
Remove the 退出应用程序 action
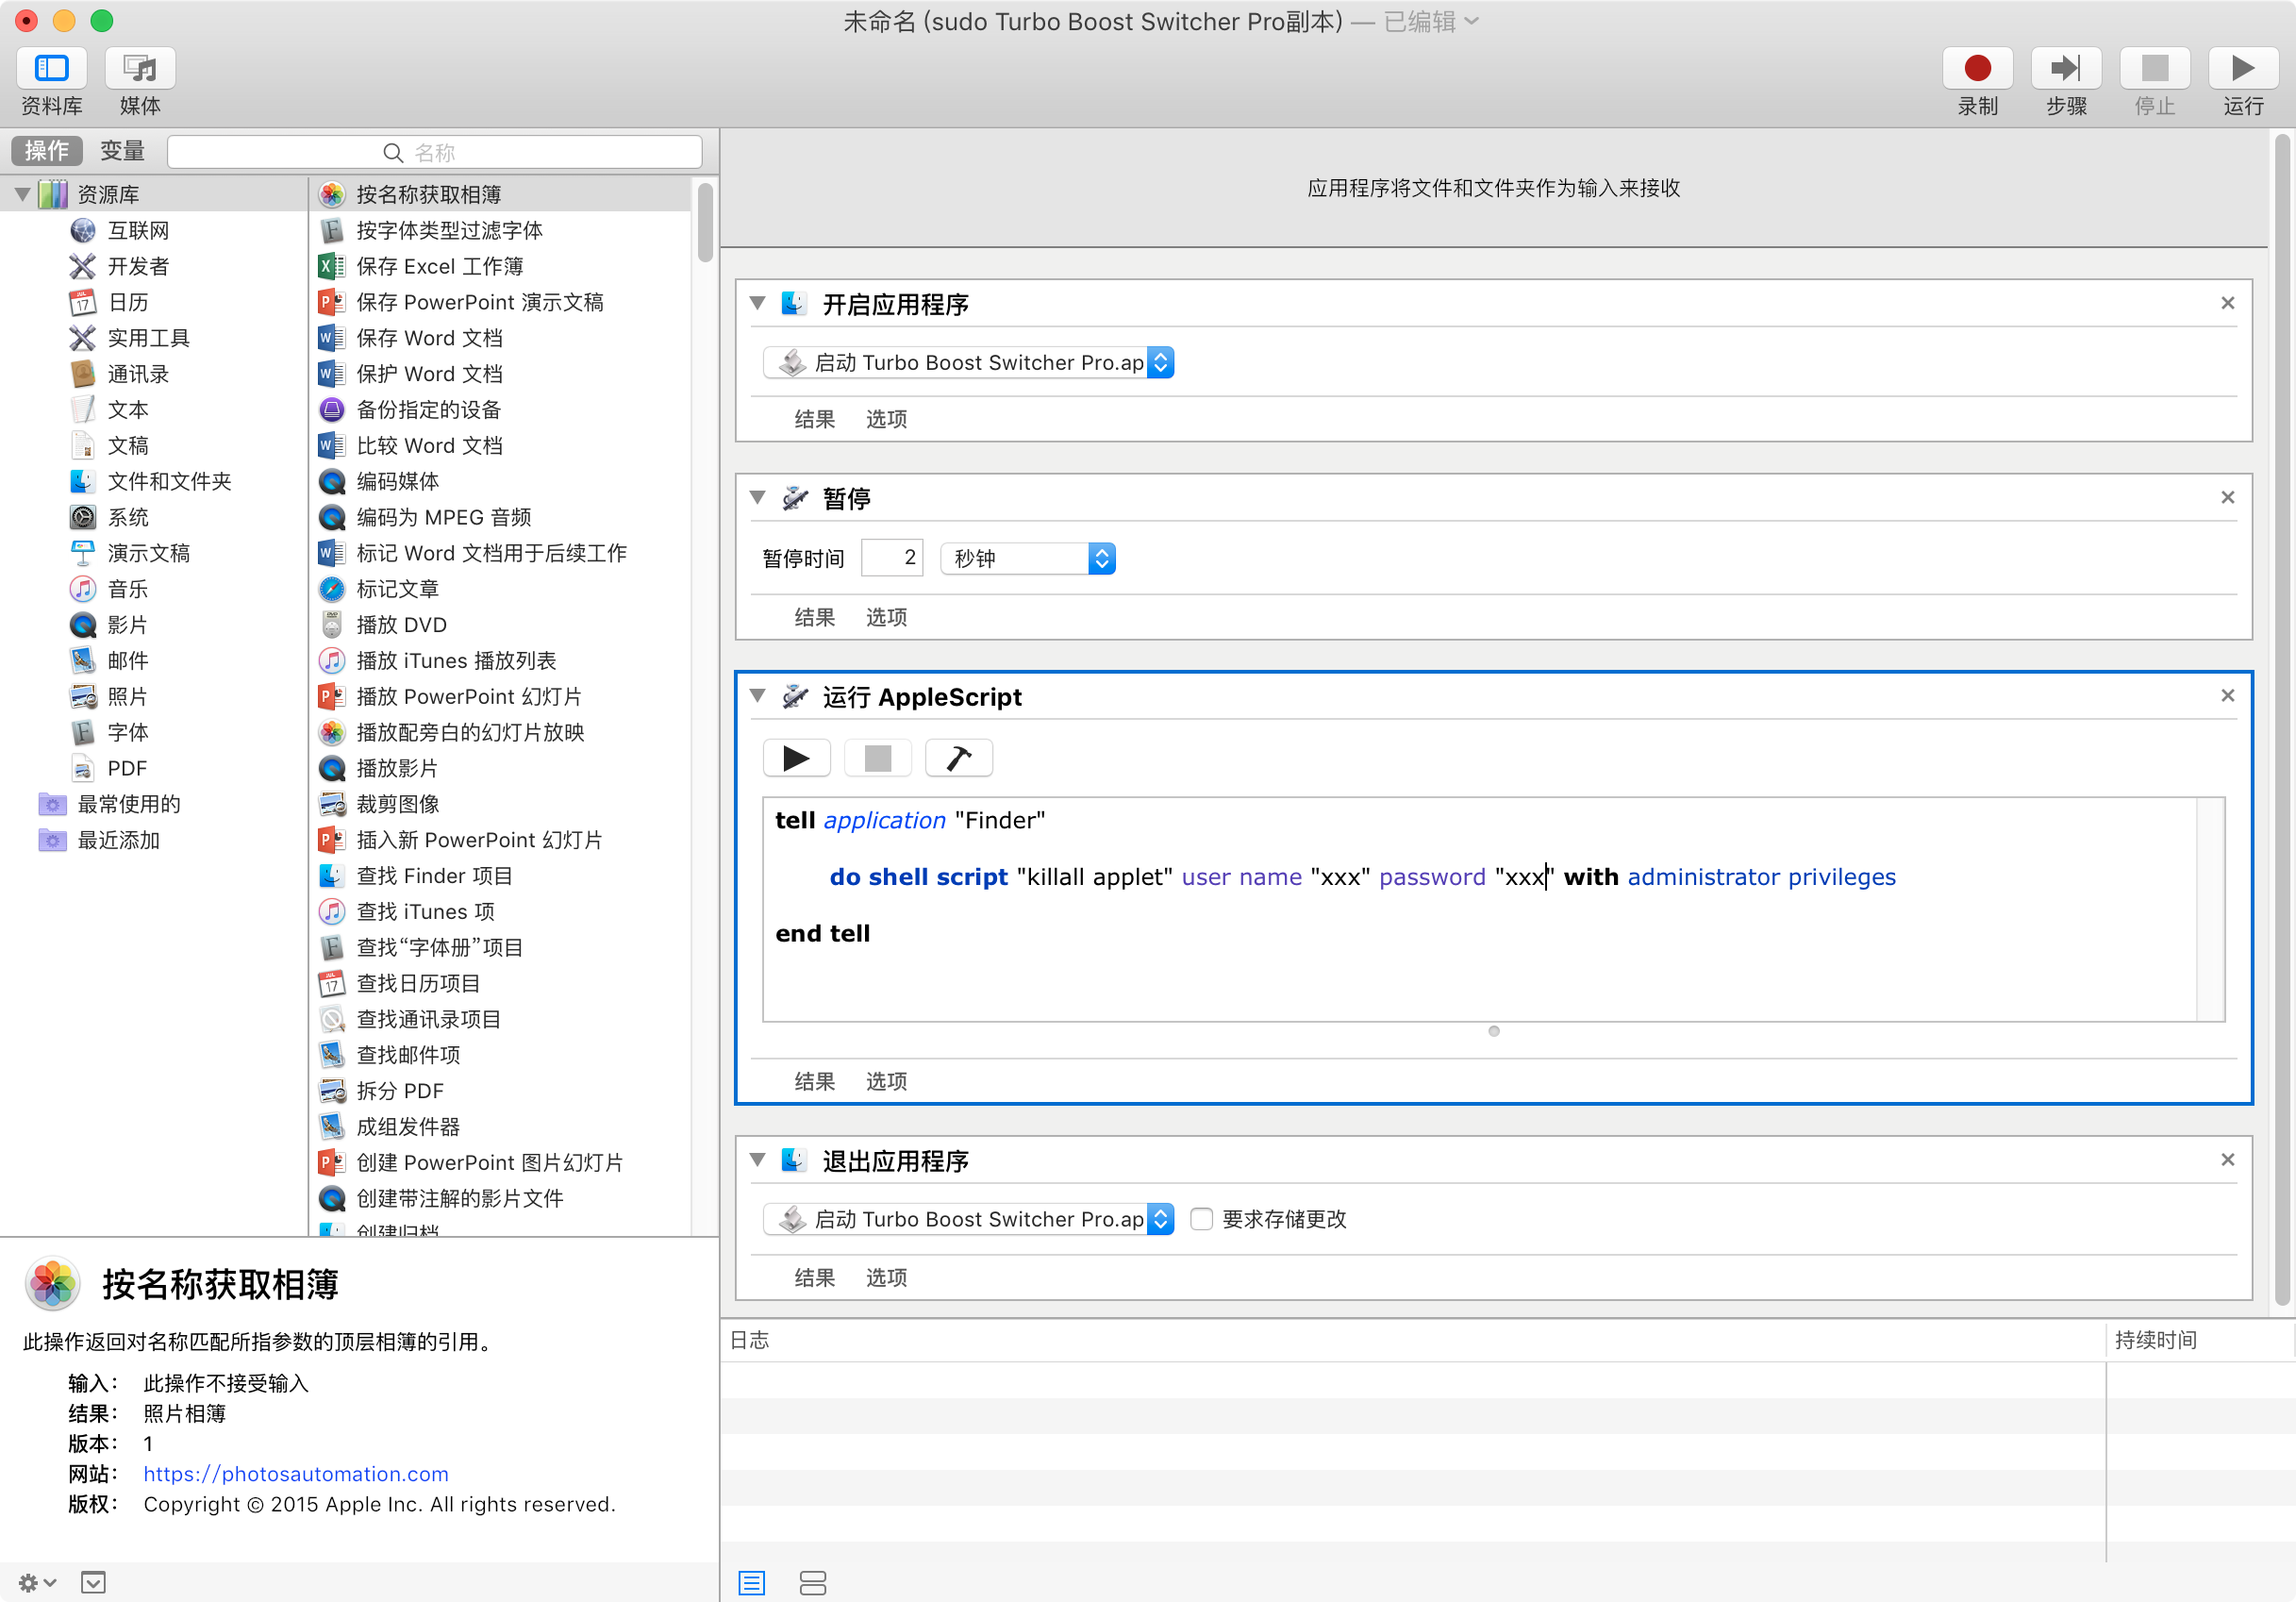tap(2227, 1160)
